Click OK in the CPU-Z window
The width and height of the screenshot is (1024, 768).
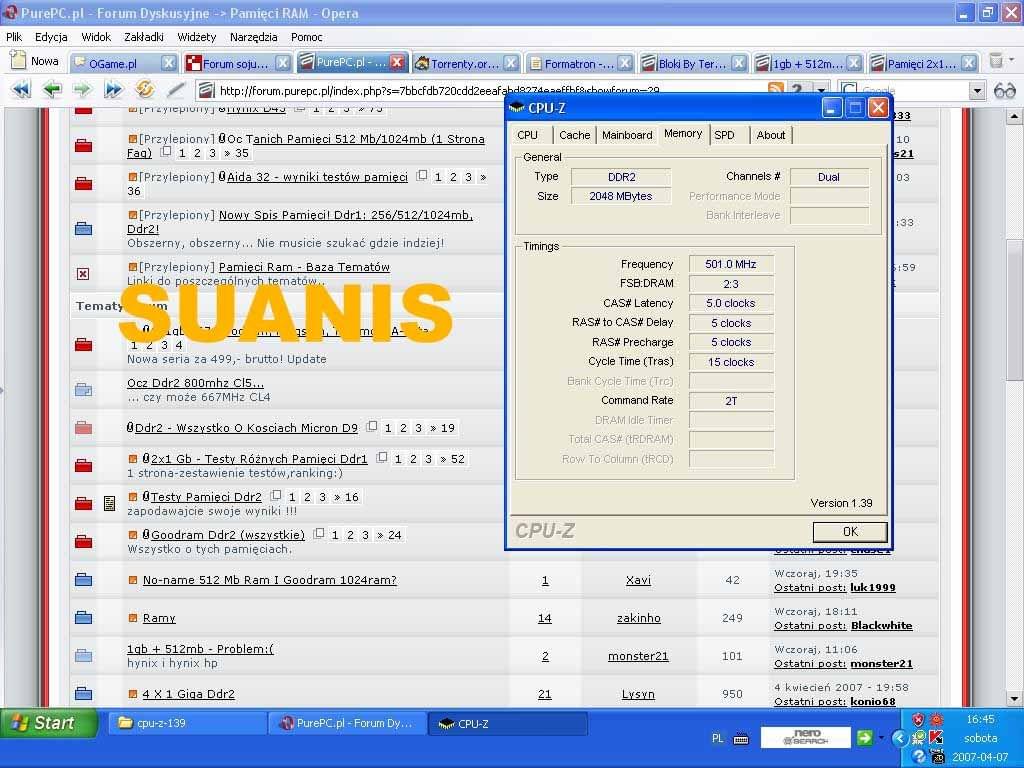pos(850,532)
